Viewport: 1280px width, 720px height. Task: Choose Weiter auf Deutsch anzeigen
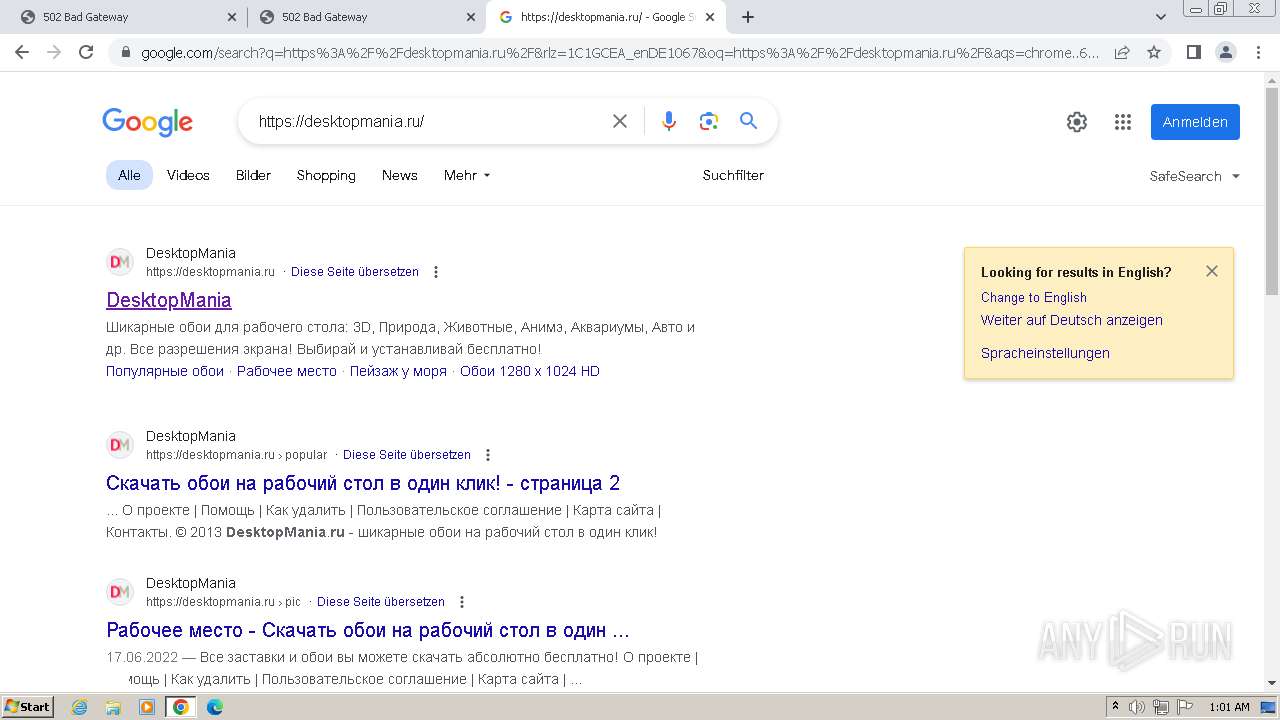coord(1071,320)
